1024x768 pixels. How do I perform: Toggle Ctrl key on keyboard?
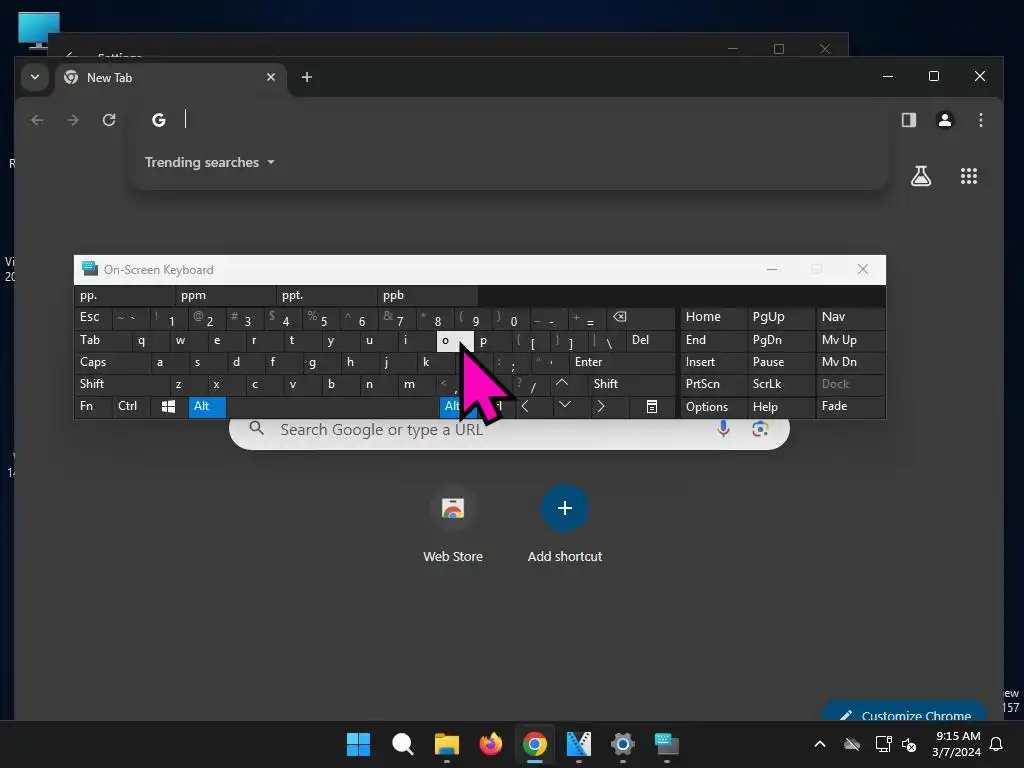click(x=131, y=406)
